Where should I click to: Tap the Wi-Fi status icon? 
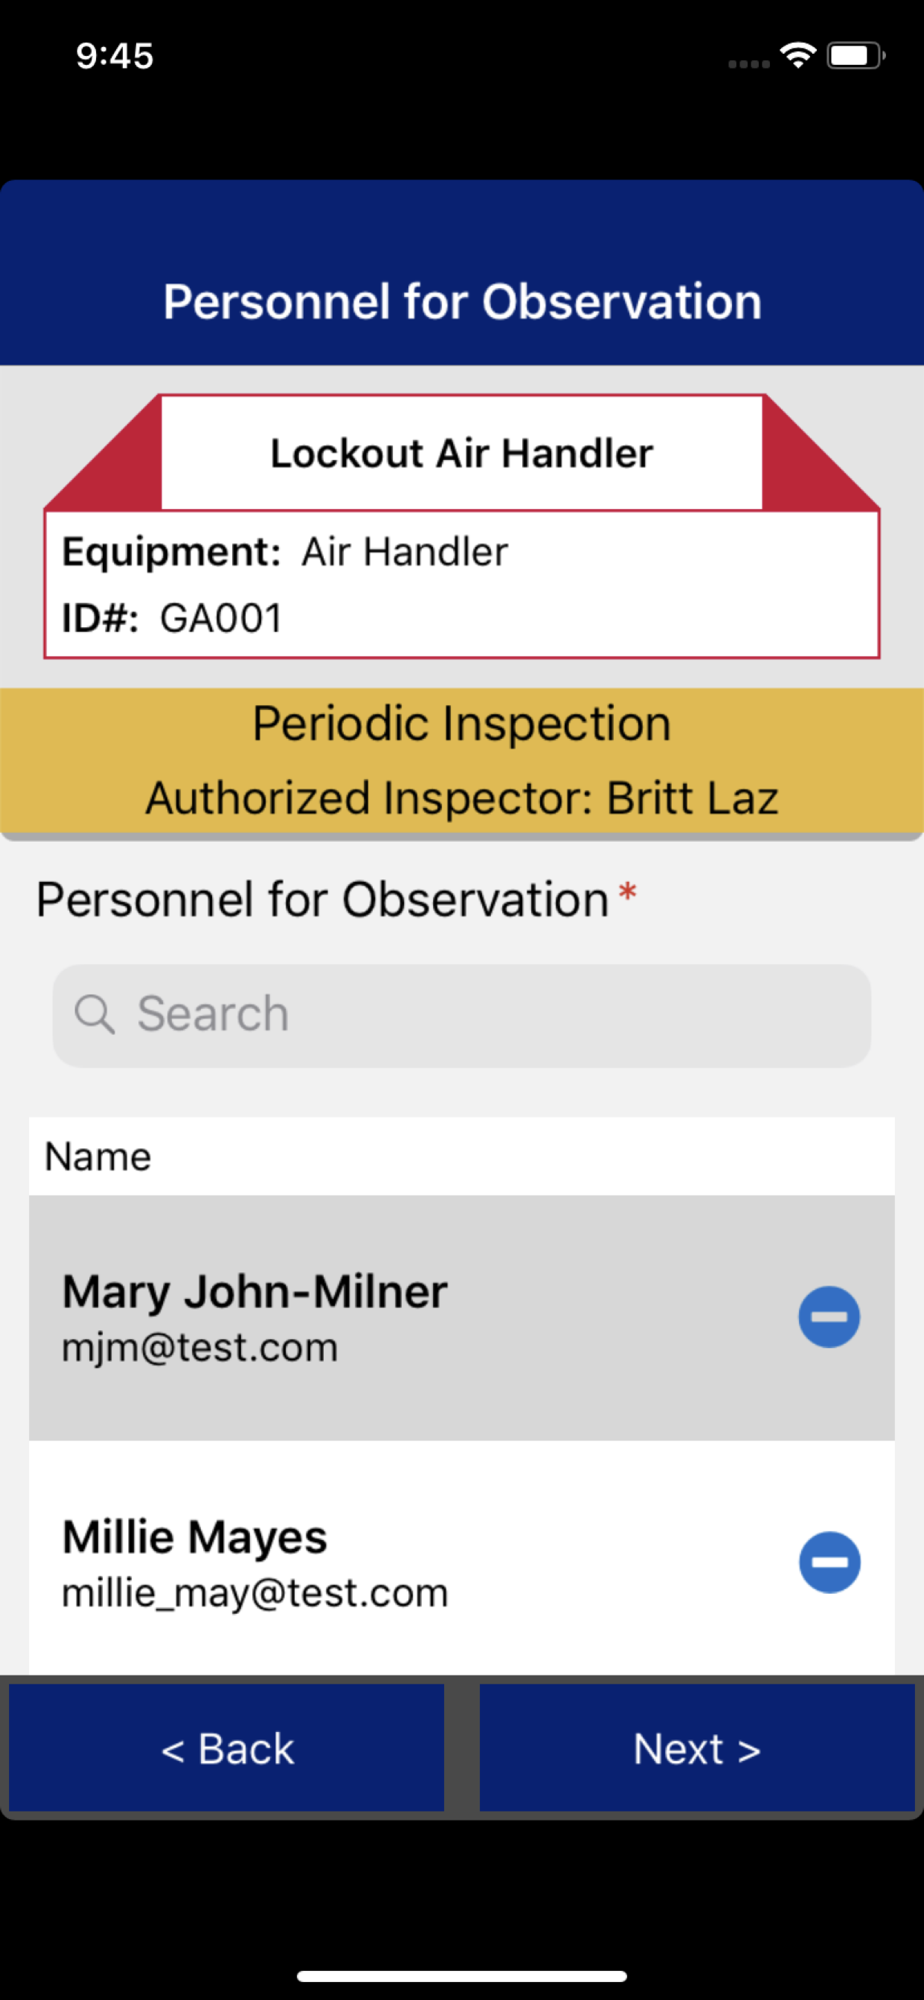pyautogui.click(x=798, y=55)
